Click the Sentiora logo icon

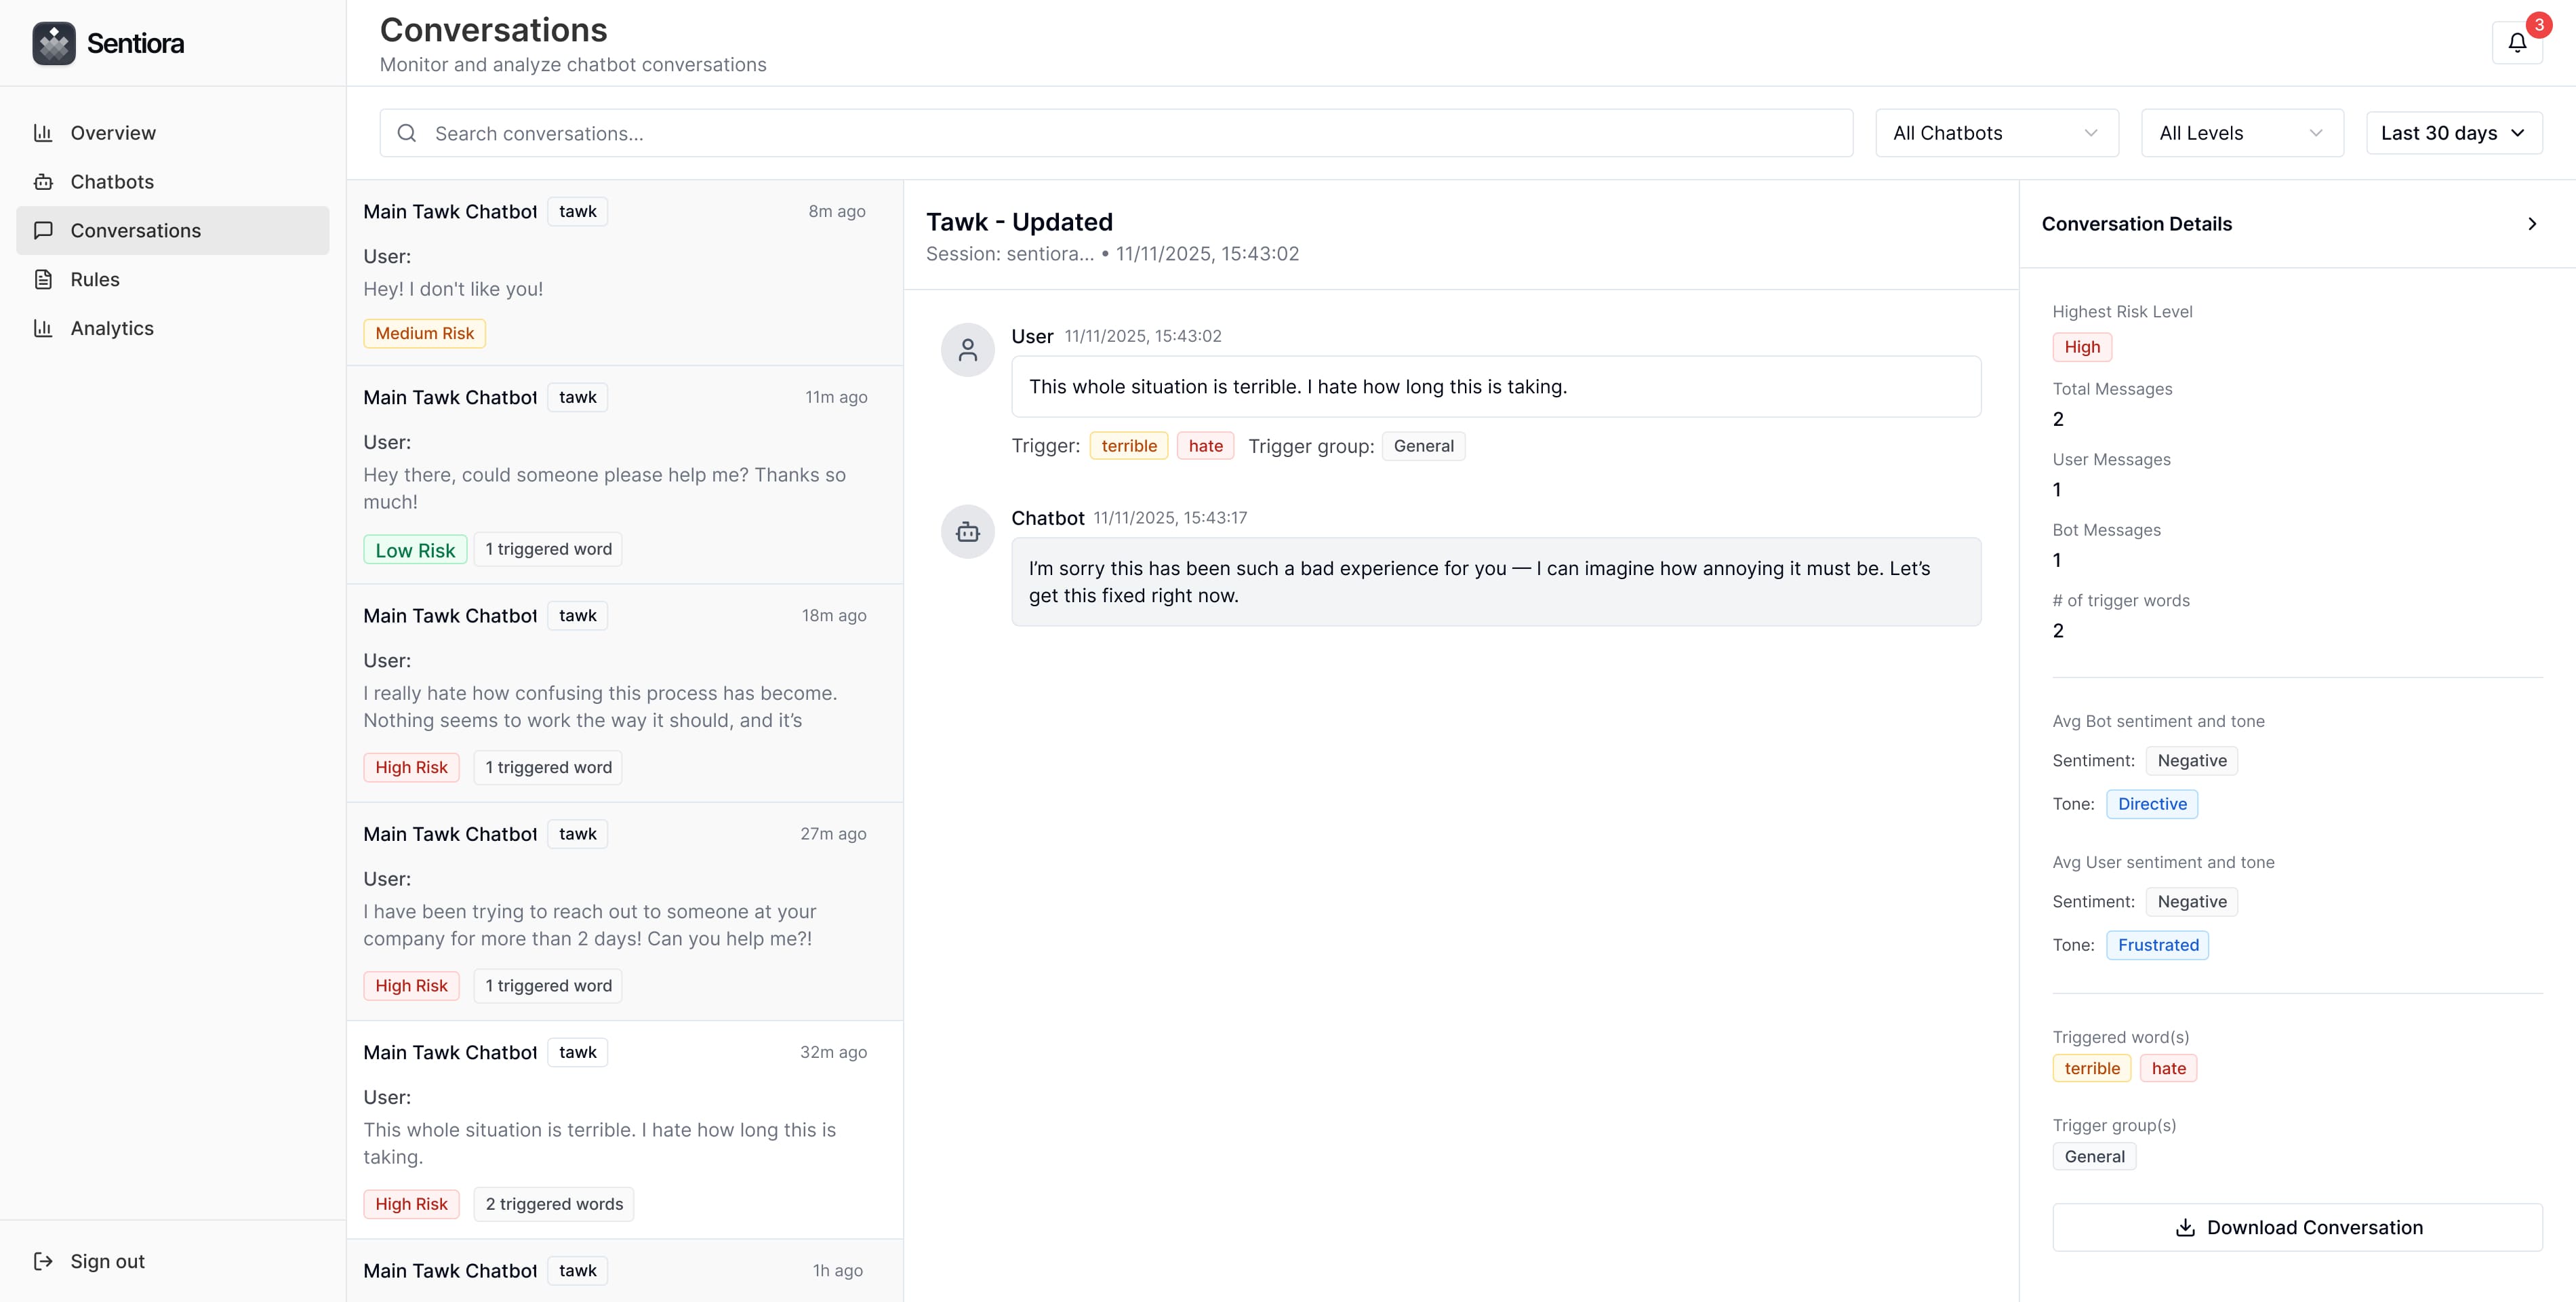54,43
